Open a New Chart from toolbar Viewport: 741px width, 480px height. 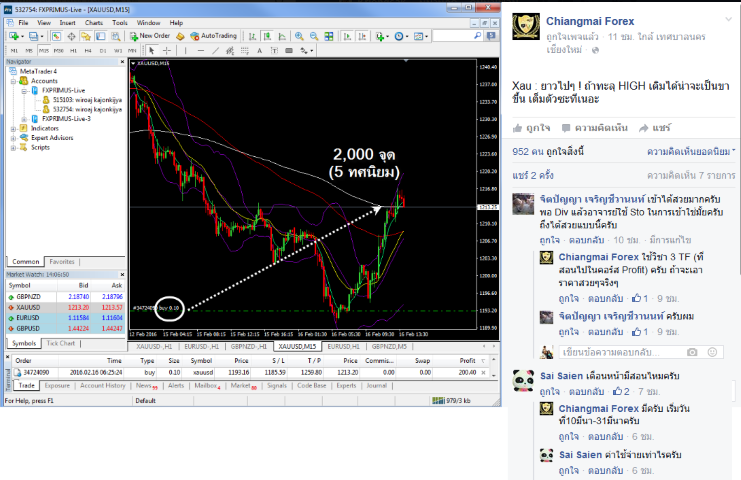coord(14,36)
